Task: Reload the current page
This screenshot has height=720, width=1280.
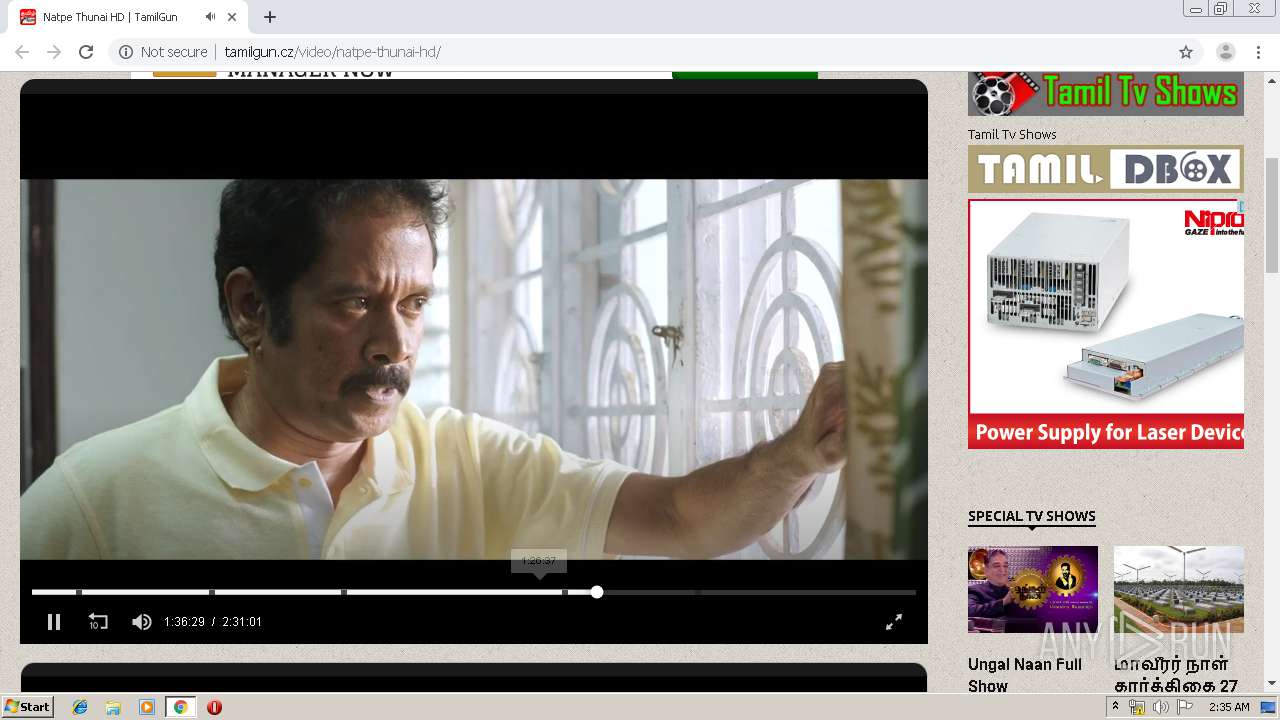Action: tap(86, 52)
